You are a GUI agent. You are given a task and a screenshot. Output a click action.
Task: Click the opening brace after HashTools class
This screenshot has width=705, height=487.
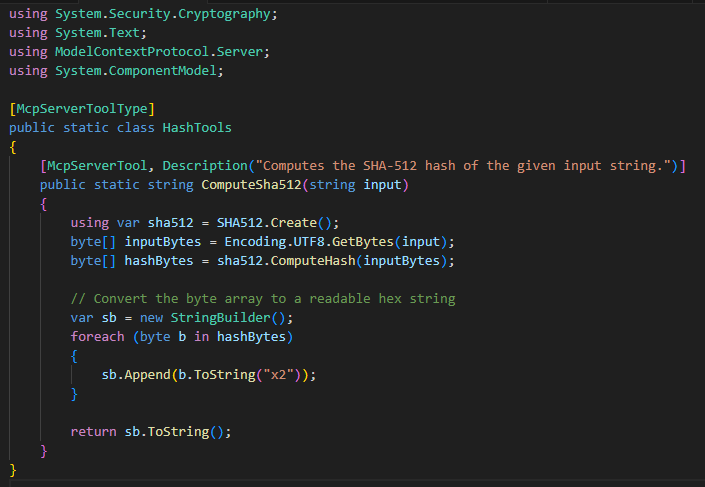pyautogui.click(x=13, y=147)
